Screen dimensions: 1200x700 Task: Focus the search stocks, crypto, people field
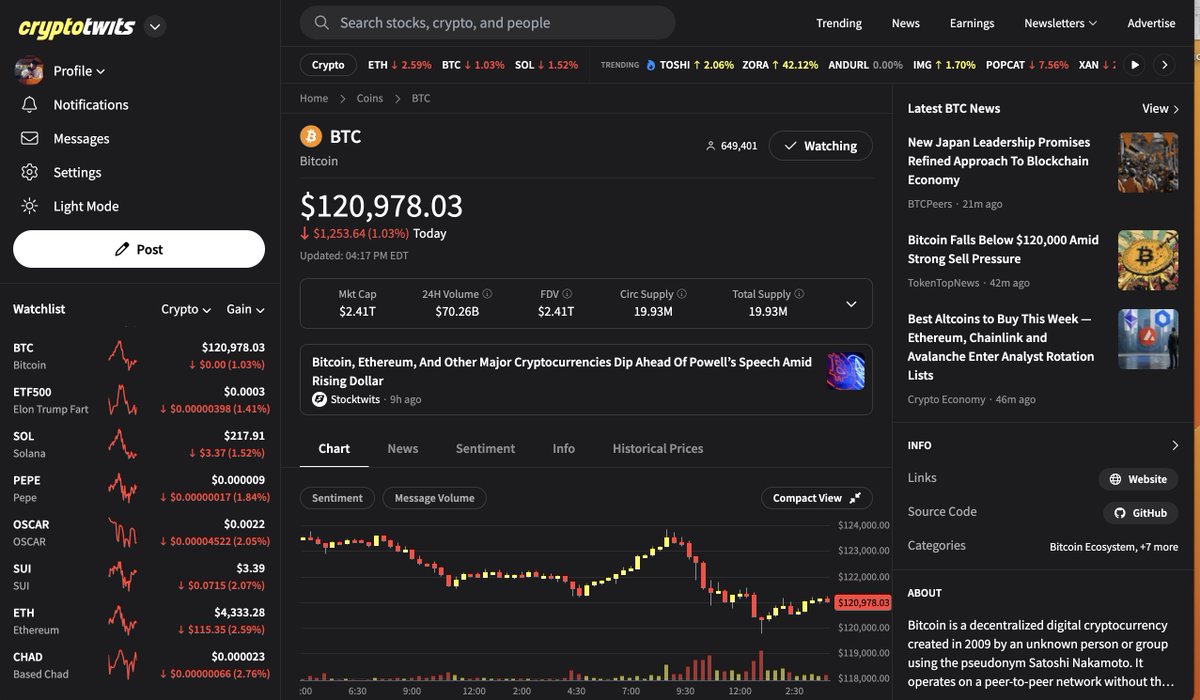[488, 22]
